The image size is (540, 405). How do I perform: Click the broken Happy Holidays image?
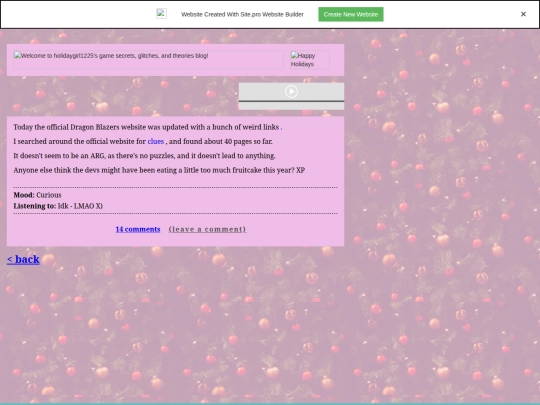[310, 60]
